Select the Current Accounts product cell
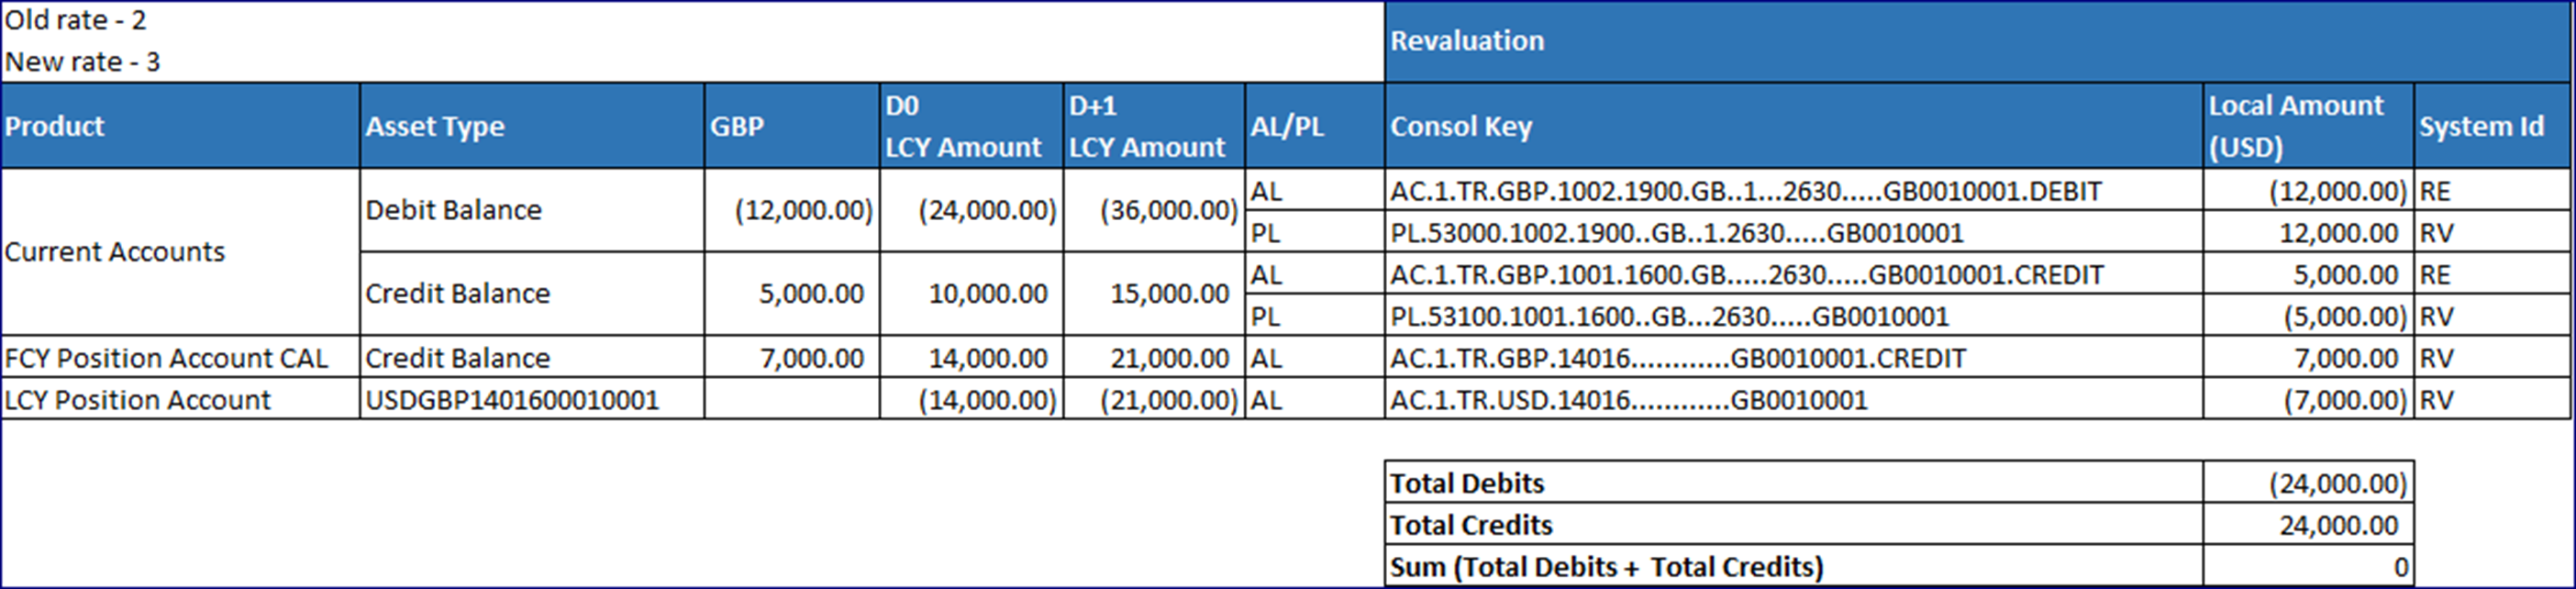The image size is (2576, 589). [180, 252]
